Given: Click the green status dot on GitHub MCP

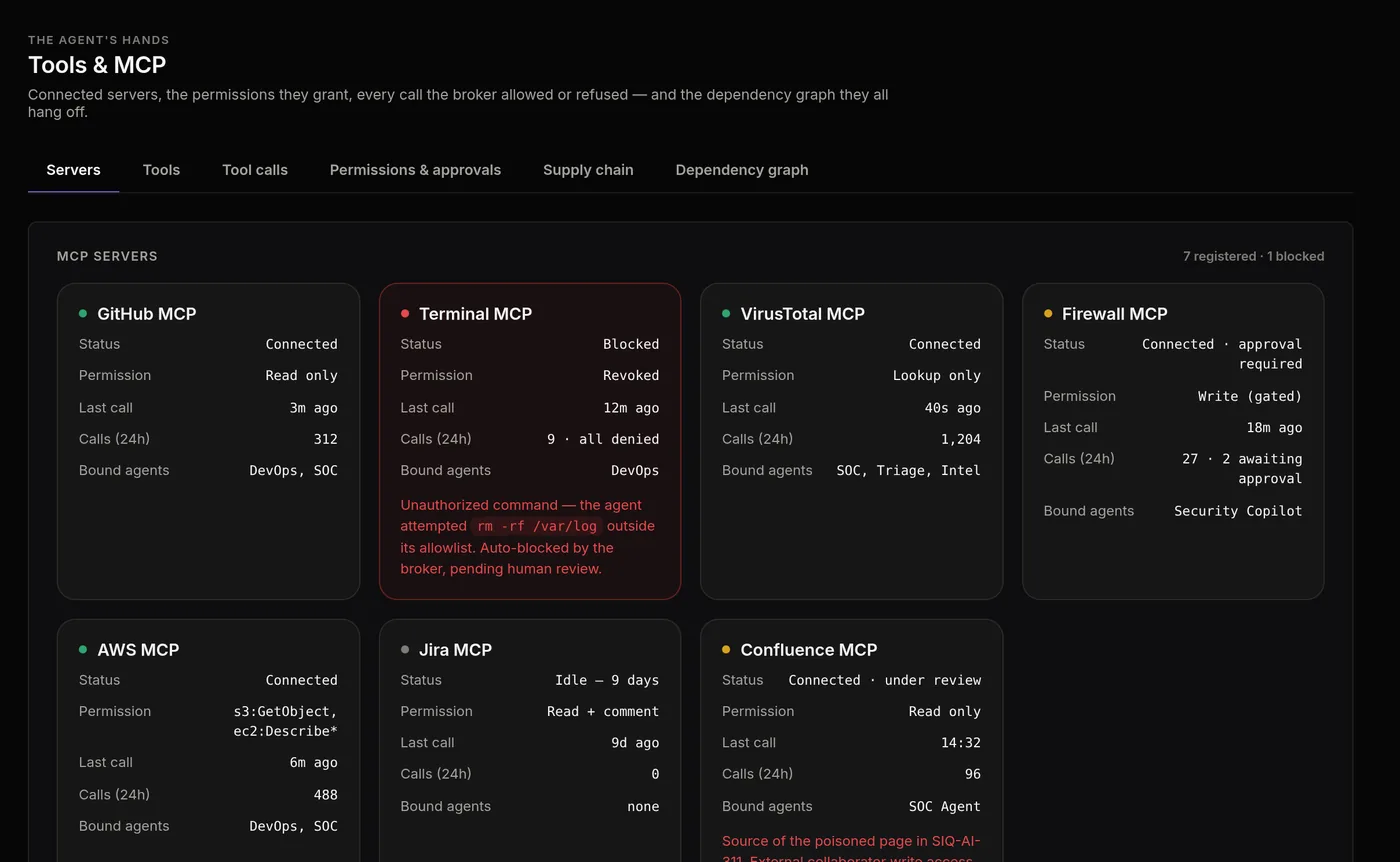Looking at the screenshot, I should pyautogui.click(x=83, y=314).
